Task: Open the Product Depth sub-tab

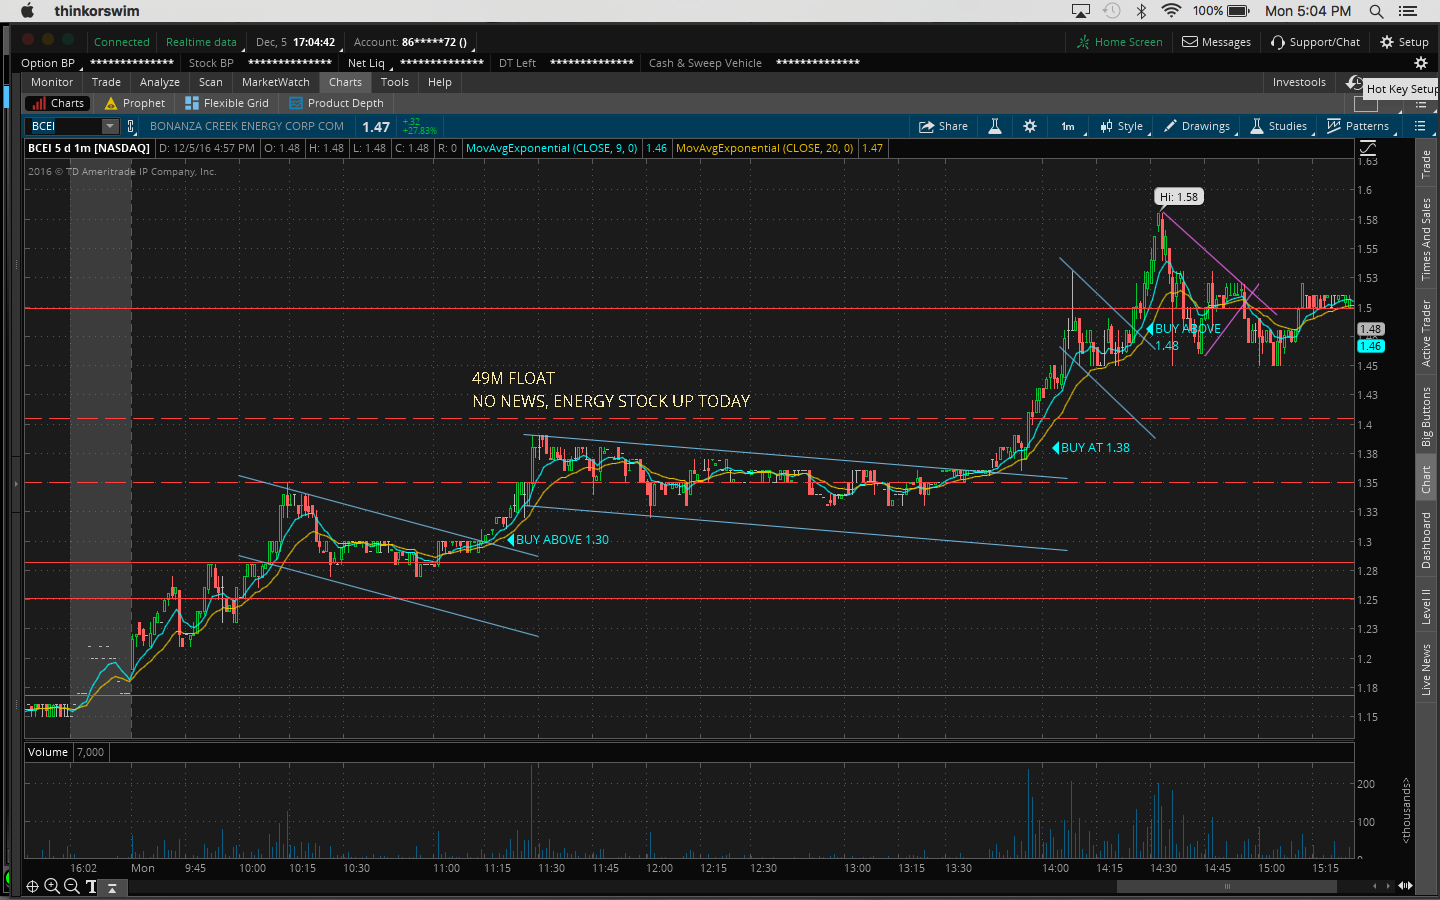Action: pyautogui.click(x=336, y=103)
